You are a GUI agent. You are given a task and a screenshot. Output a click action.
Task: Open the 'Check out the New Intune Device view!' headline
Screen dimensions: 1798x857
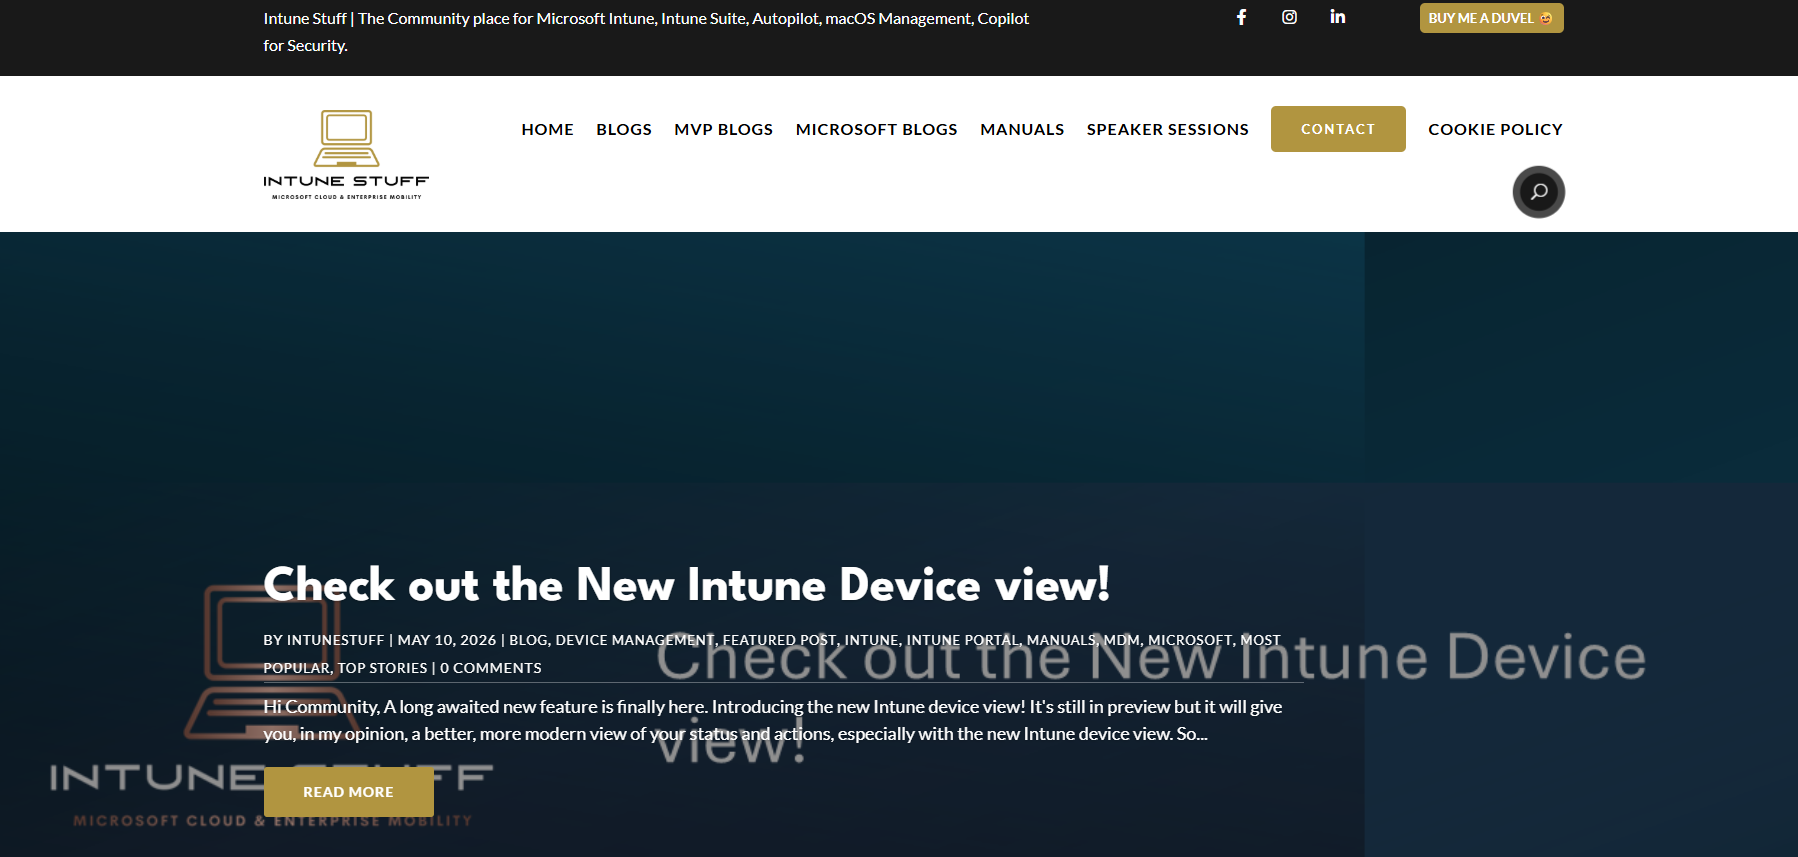pyautogui.click(x=686, y=585)
